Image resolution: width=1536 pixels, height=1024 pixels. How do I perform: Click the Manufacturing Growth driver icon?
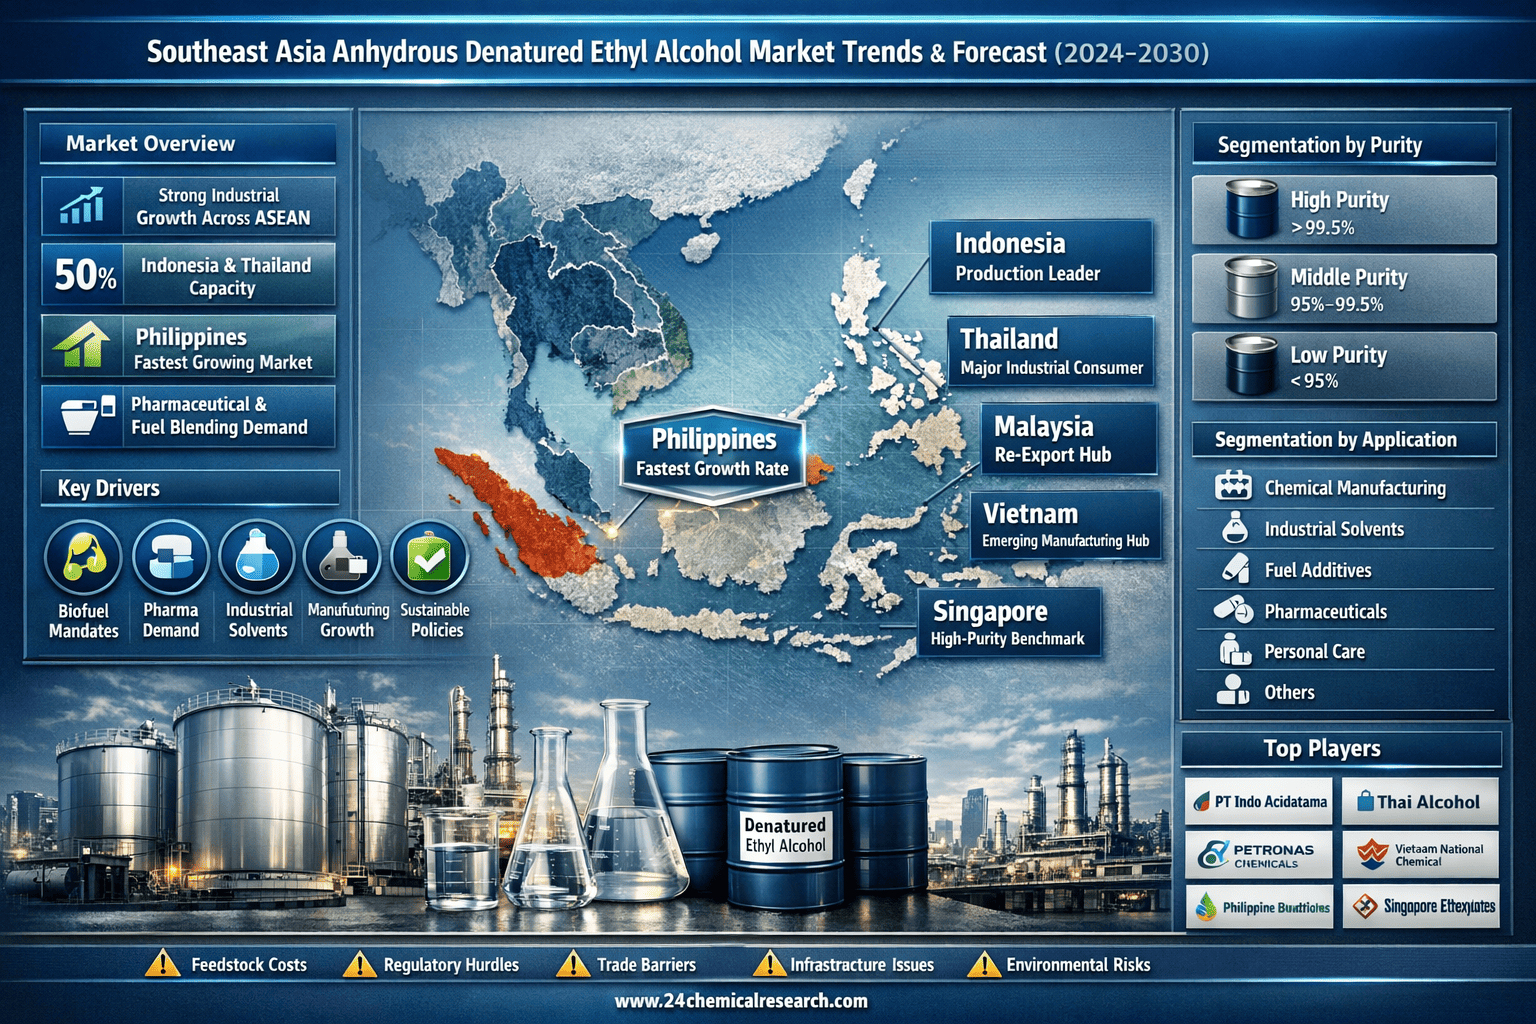pyautogui.click(x=343, y=558)
